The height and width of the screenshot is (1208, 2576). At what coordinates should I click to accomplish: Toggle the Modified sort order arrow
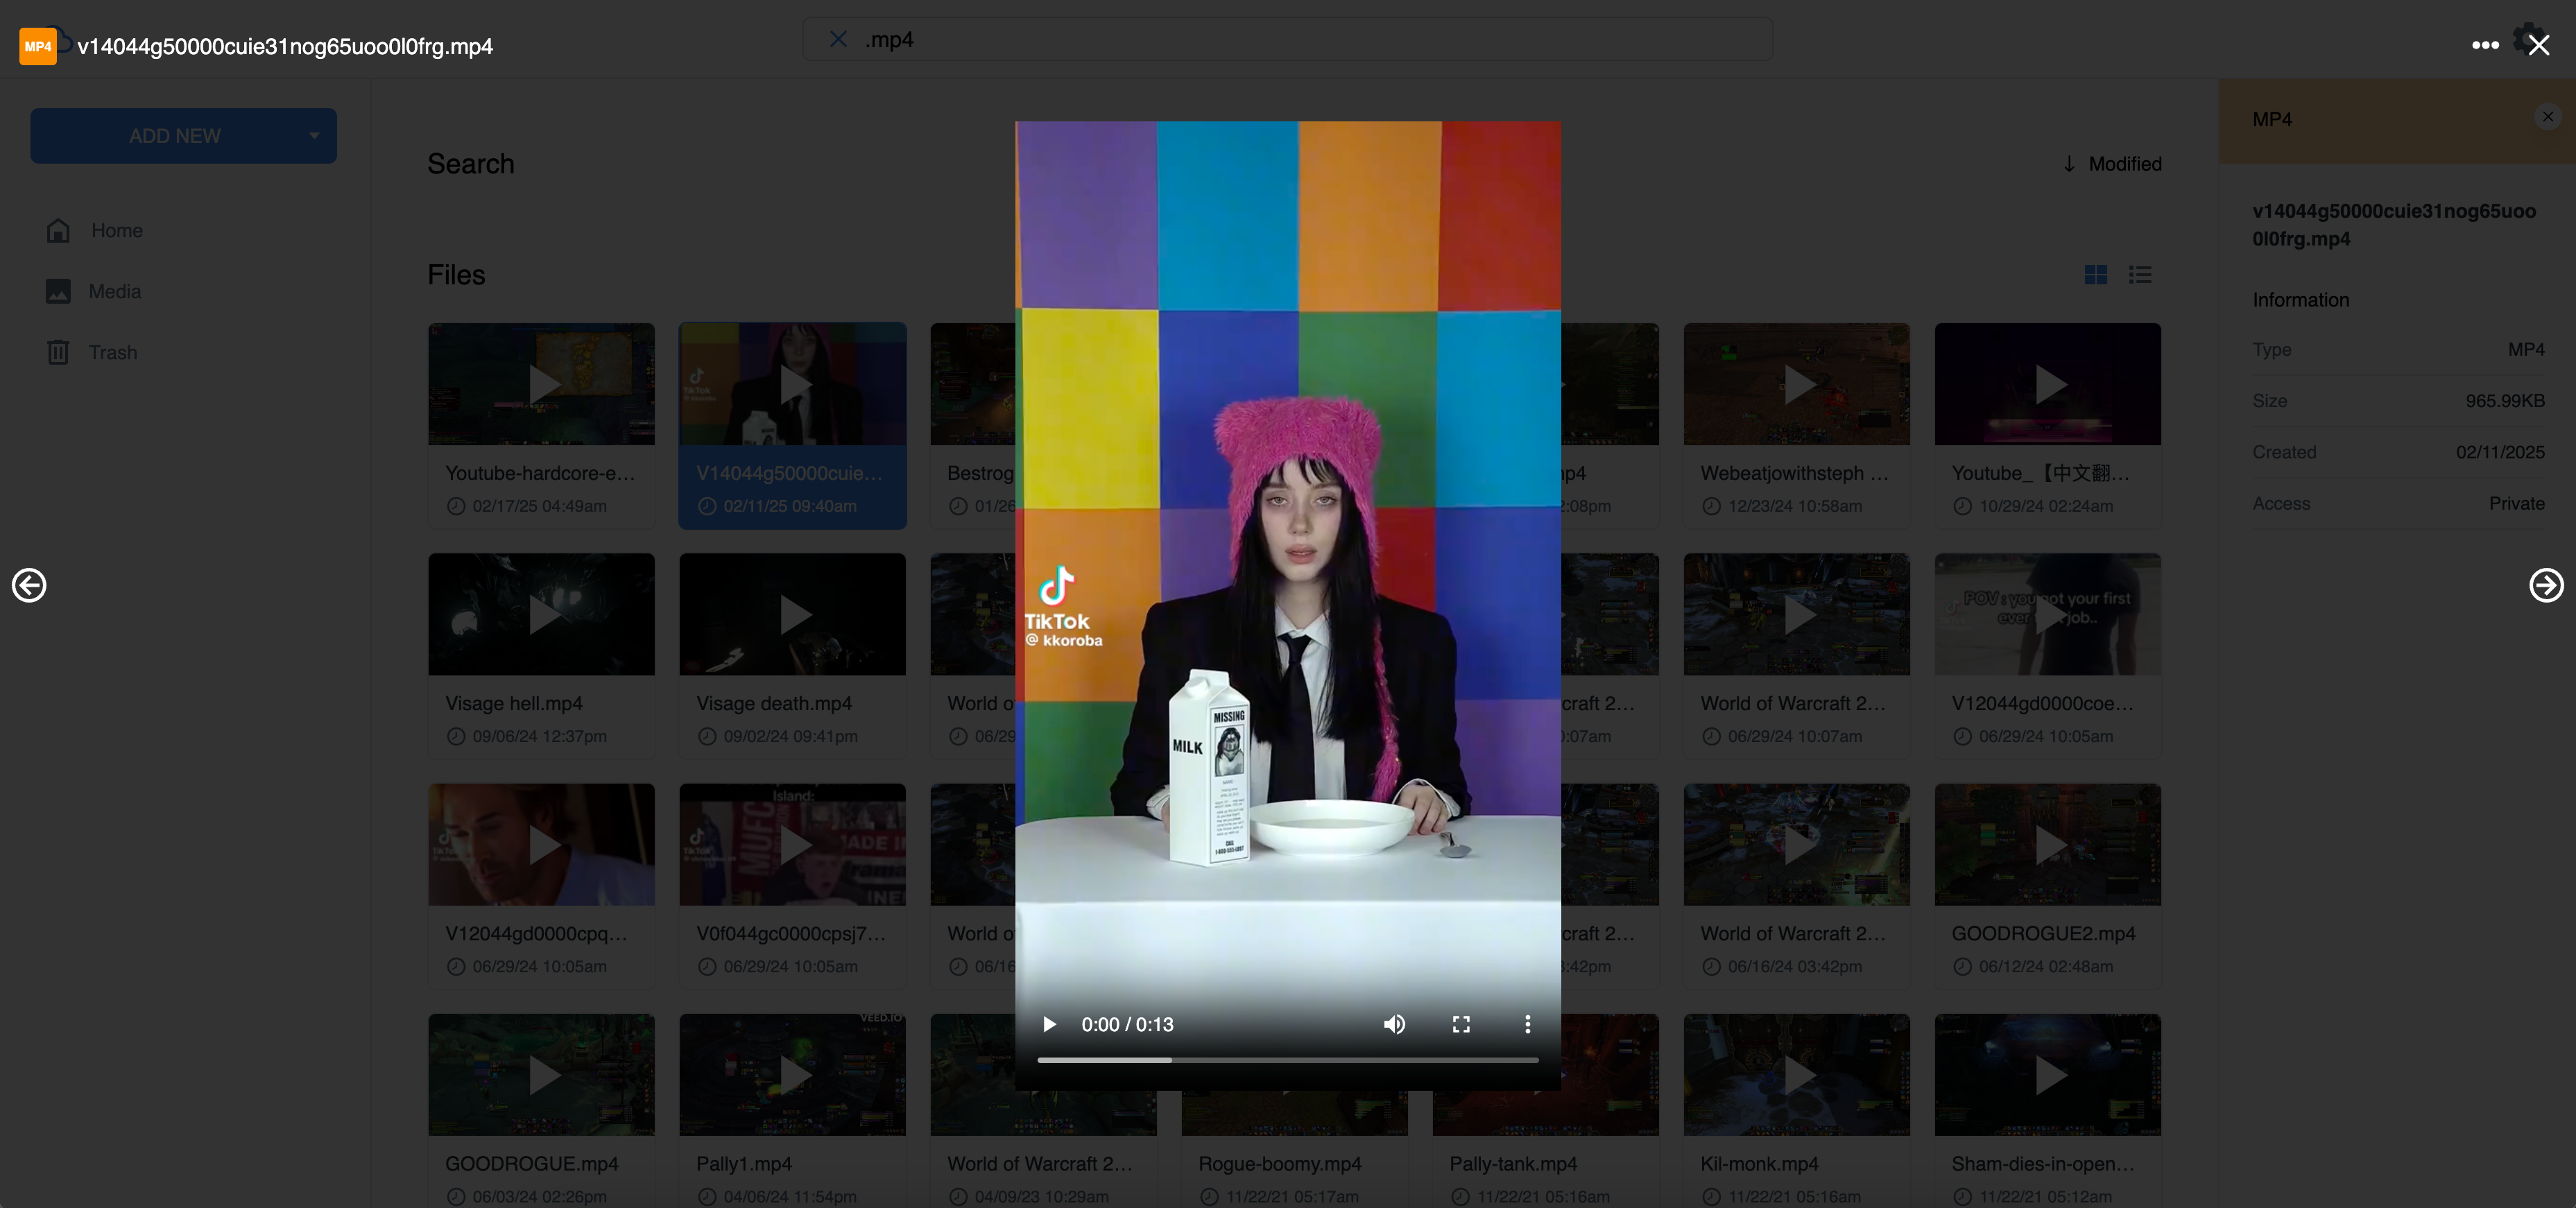(x=2069, y=164)
